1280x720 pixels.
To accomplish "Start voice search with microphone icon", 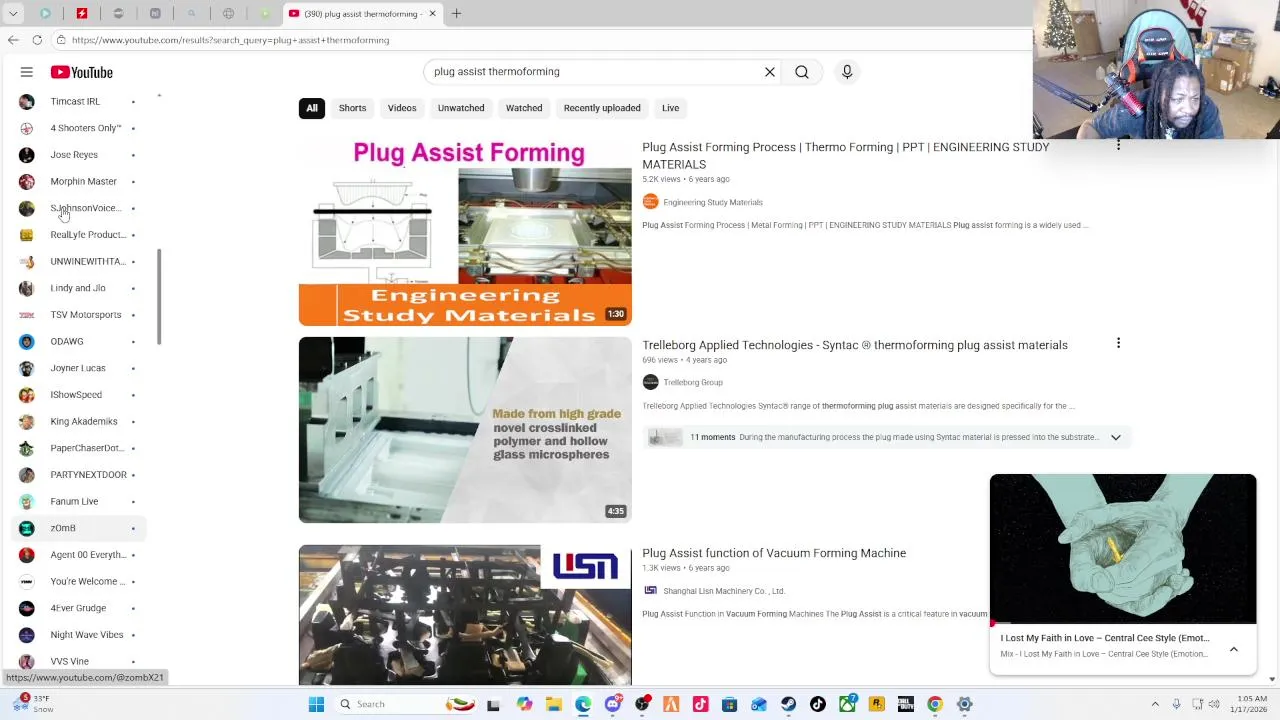I will tap(847, 72).
